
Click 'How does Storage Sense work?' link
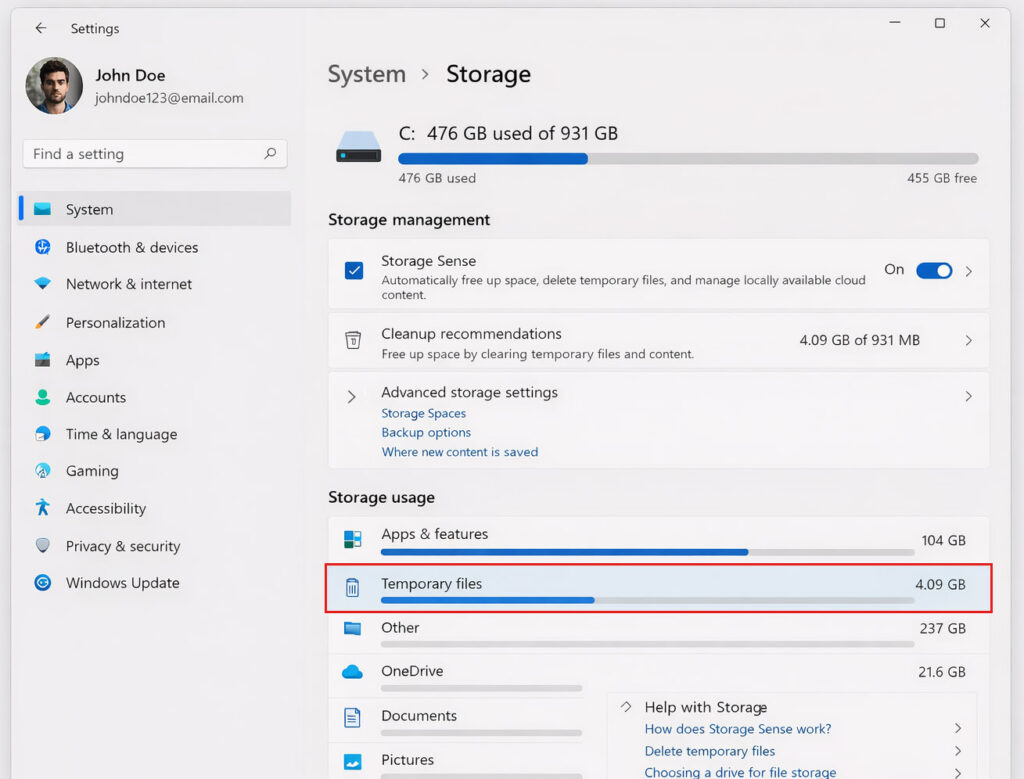click(x=738, y=729)
